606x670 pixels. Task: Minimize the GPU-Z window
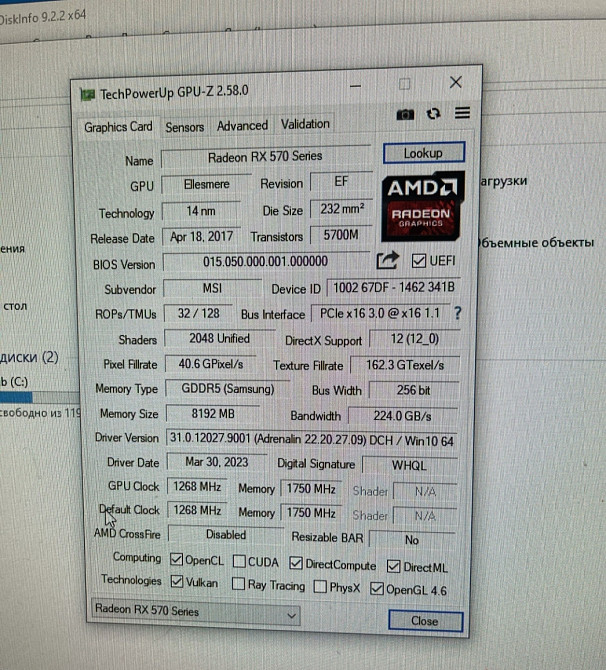(355, 86)
